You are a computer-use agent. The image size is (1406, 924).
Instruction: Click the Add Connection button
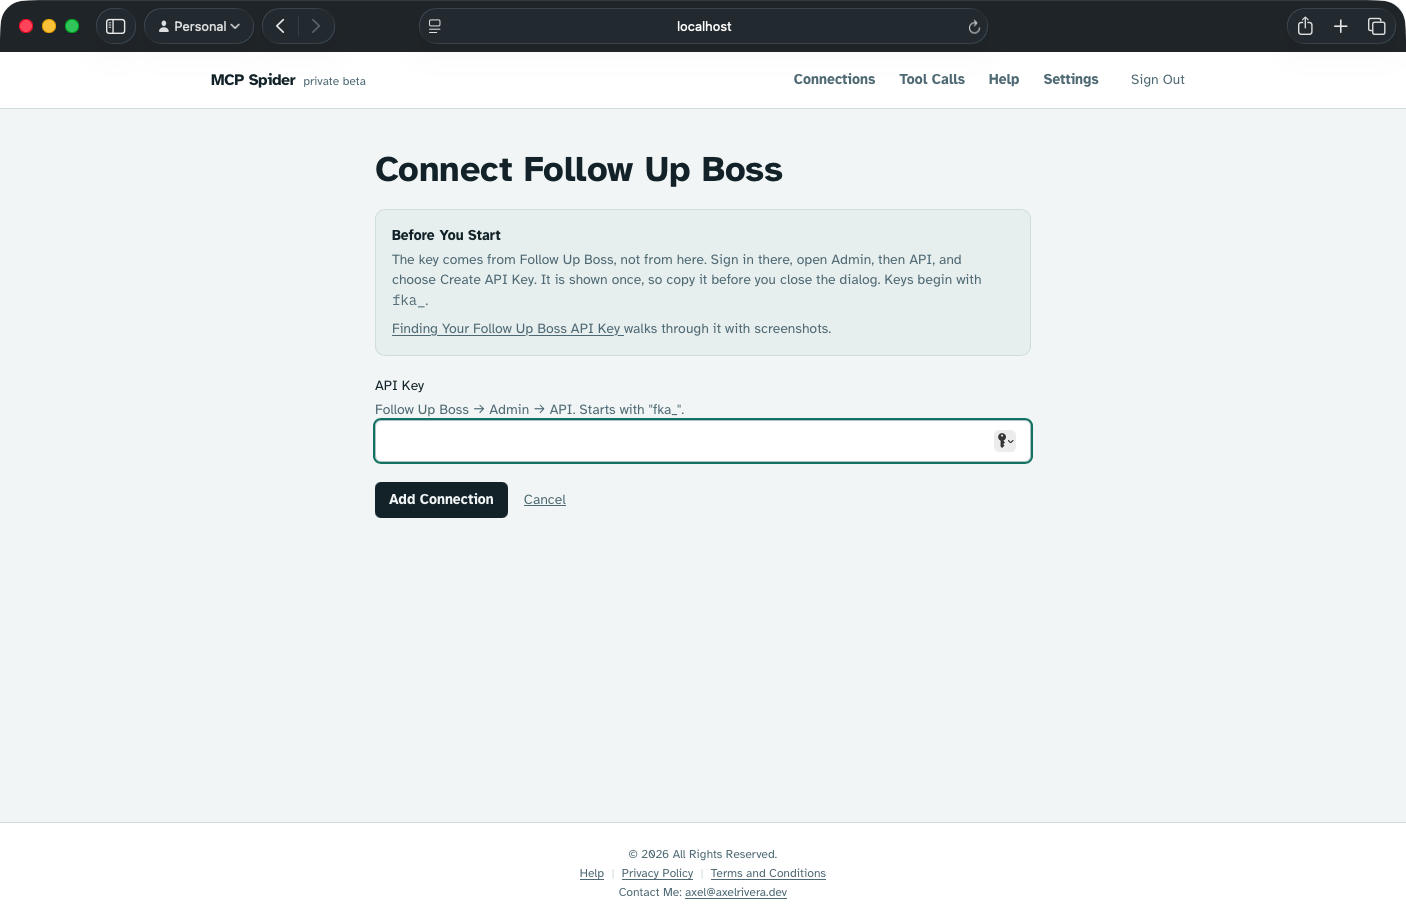coord(441,500)
